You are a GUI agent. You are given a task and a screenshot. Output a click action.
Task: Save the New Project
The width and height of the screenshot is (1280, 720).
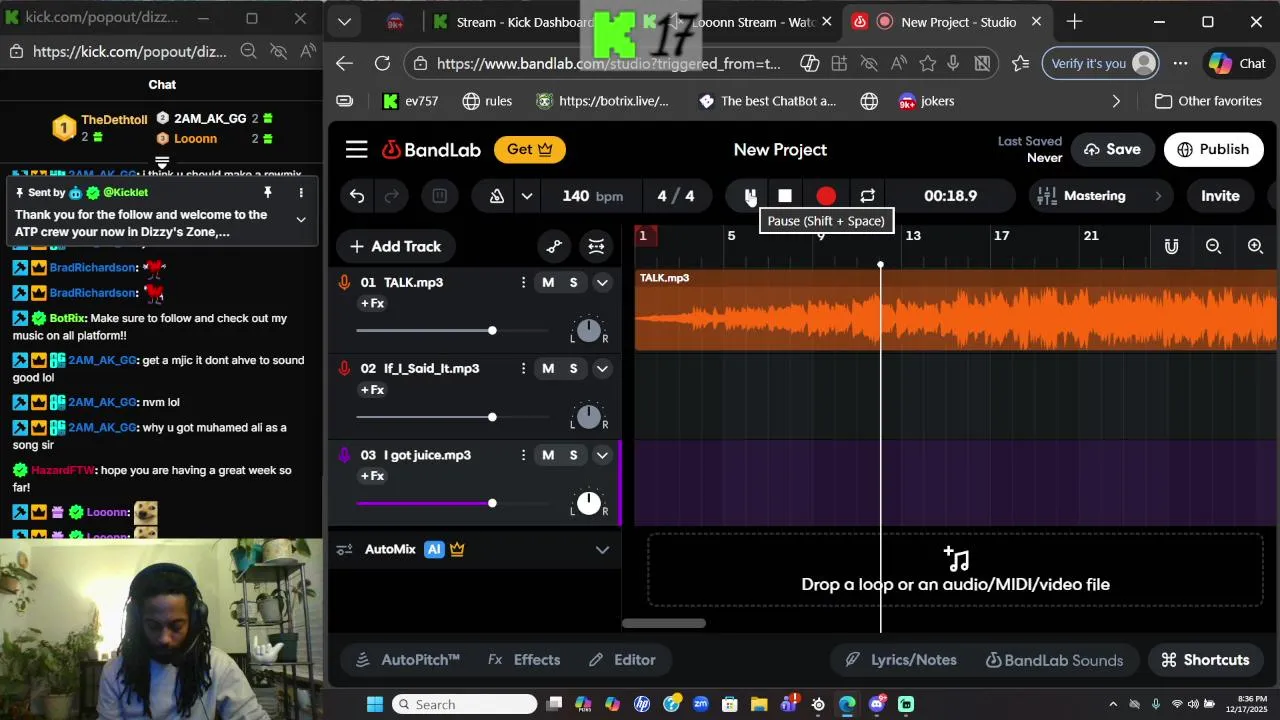1111,149
